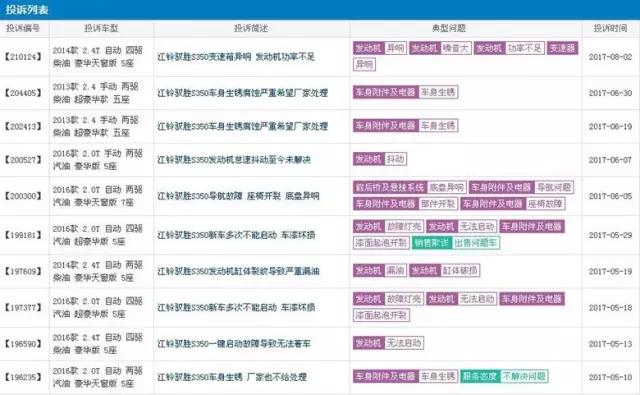Click the 变速器 issue tag
The height and width of the screenshot is (395, 640).
pyautogui.click(x=562, y=48)
